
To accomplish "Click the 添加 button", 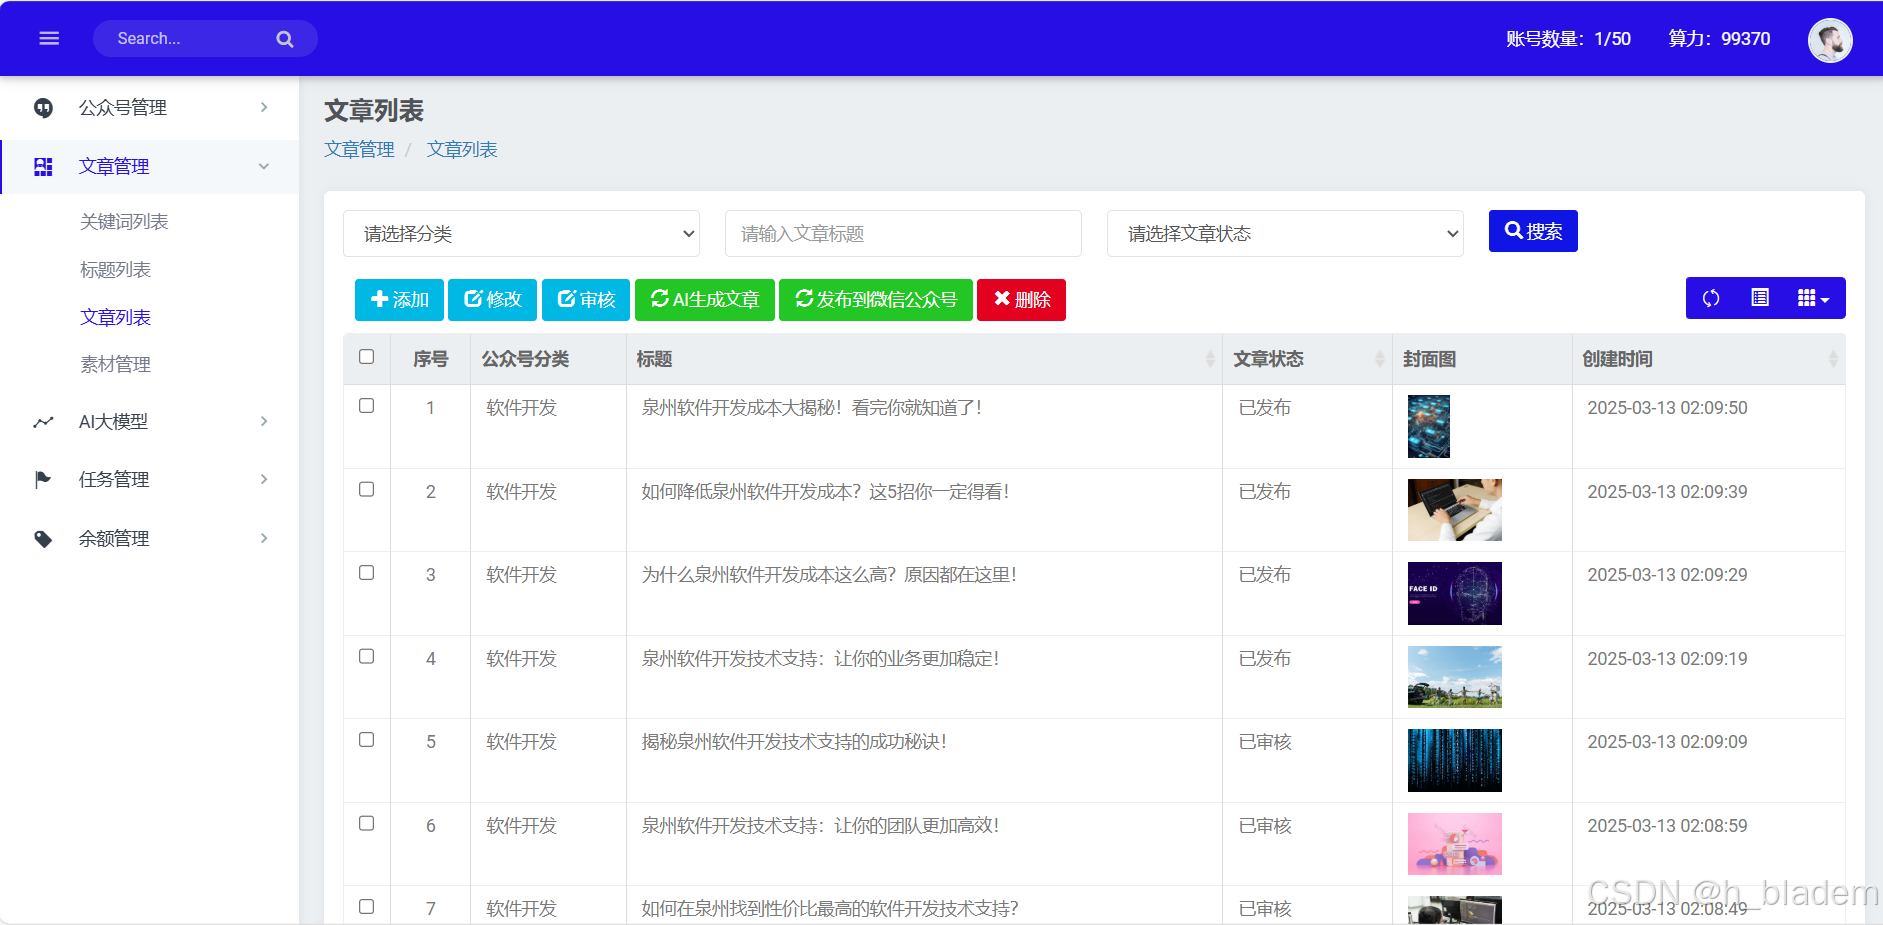I will [x=399, y=300].
